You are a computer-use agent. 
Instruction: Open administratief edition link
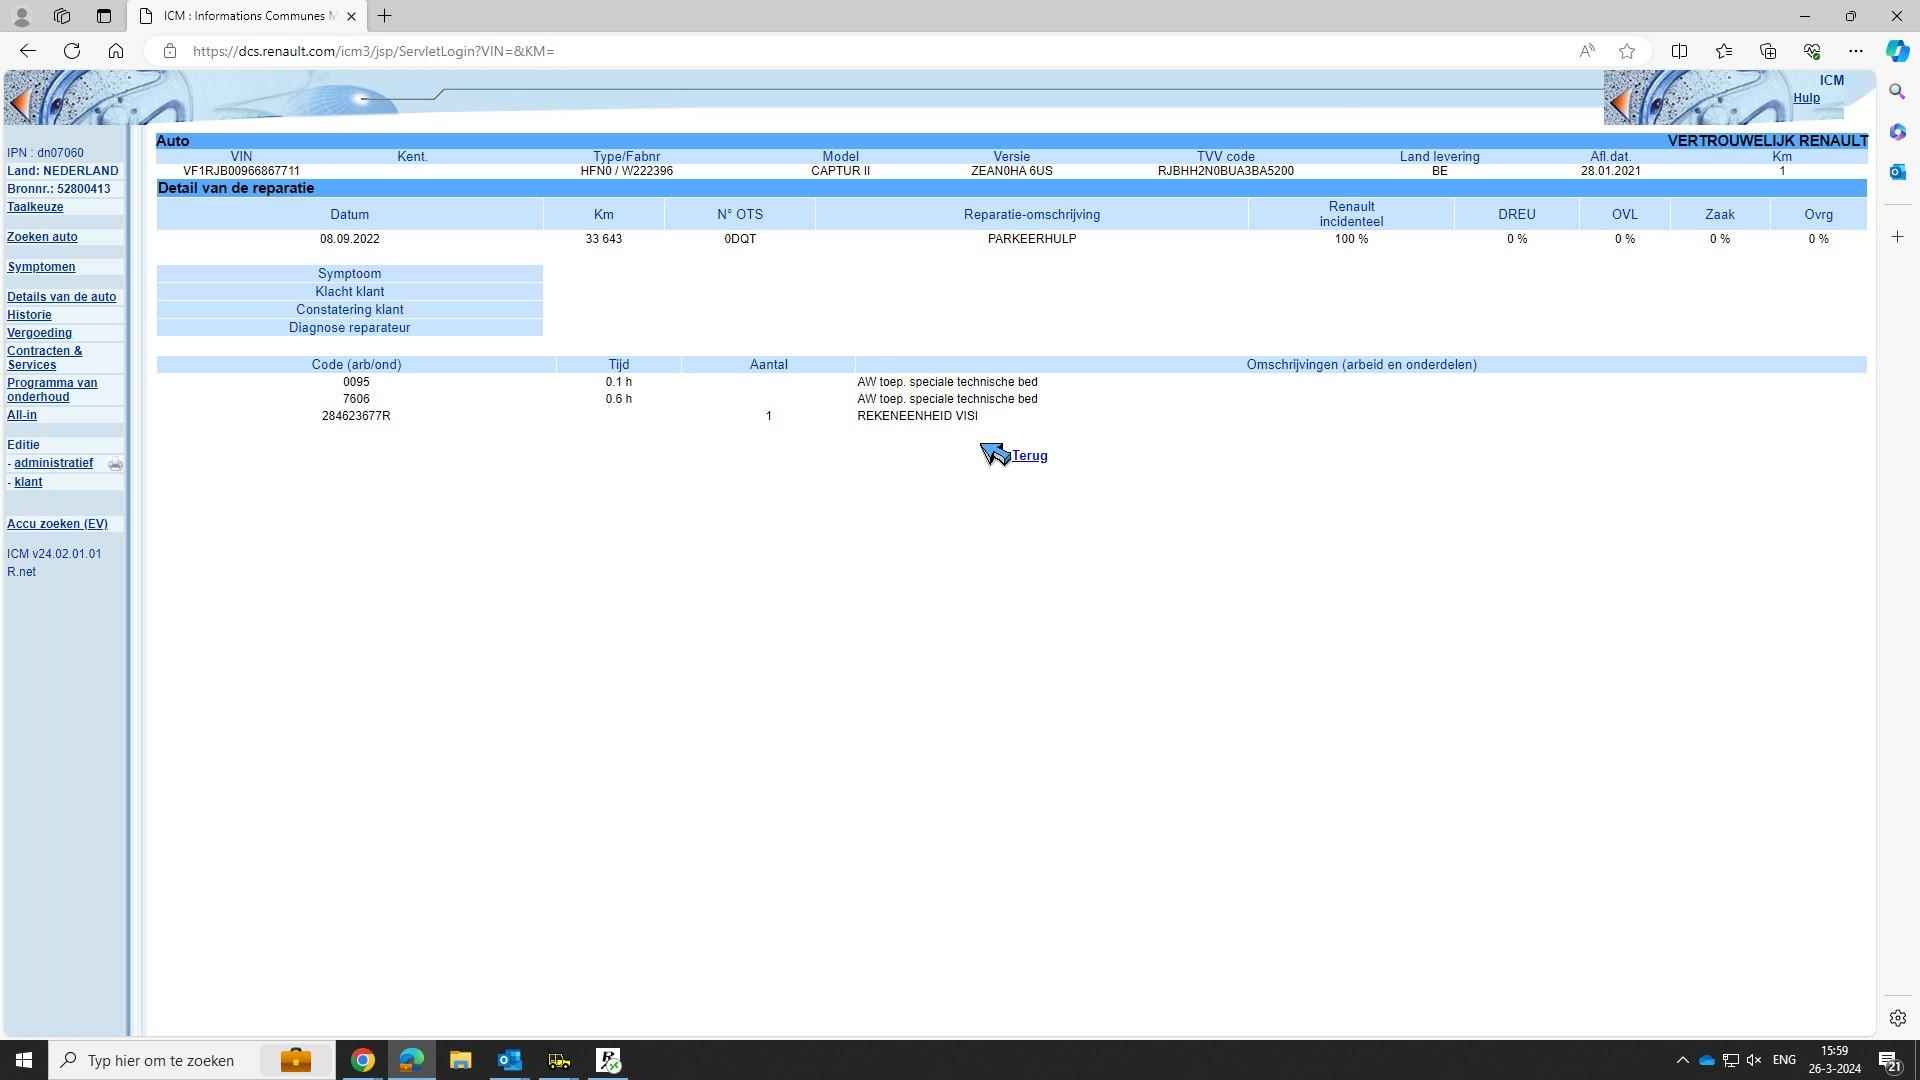(x=53, y=463)
